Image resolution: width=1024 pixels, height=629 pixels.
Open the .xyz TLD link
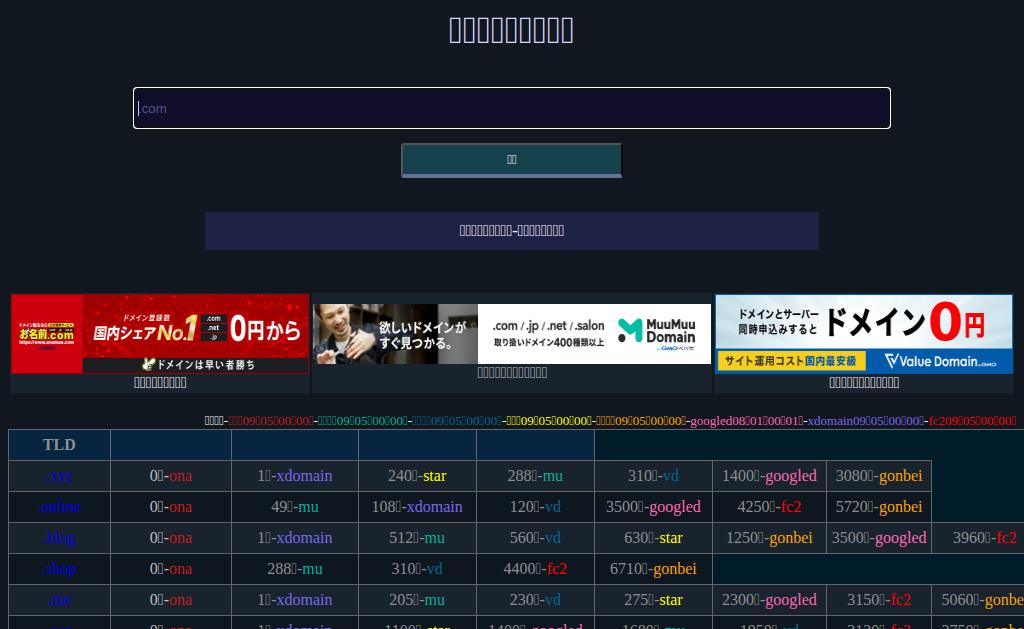[x=59, y=476]
